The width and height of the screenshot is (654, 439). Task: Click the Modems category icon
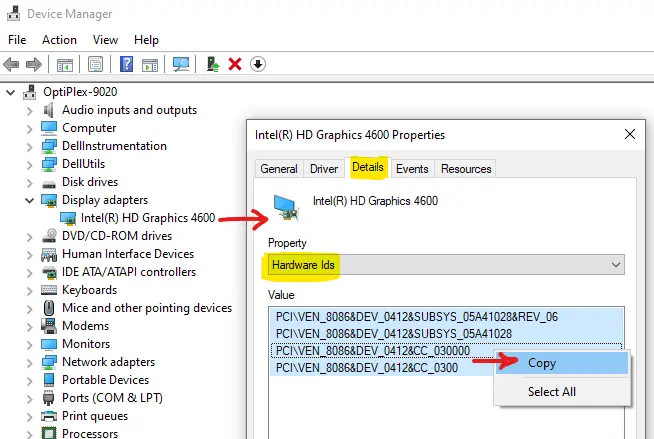(x=49, y=326)
